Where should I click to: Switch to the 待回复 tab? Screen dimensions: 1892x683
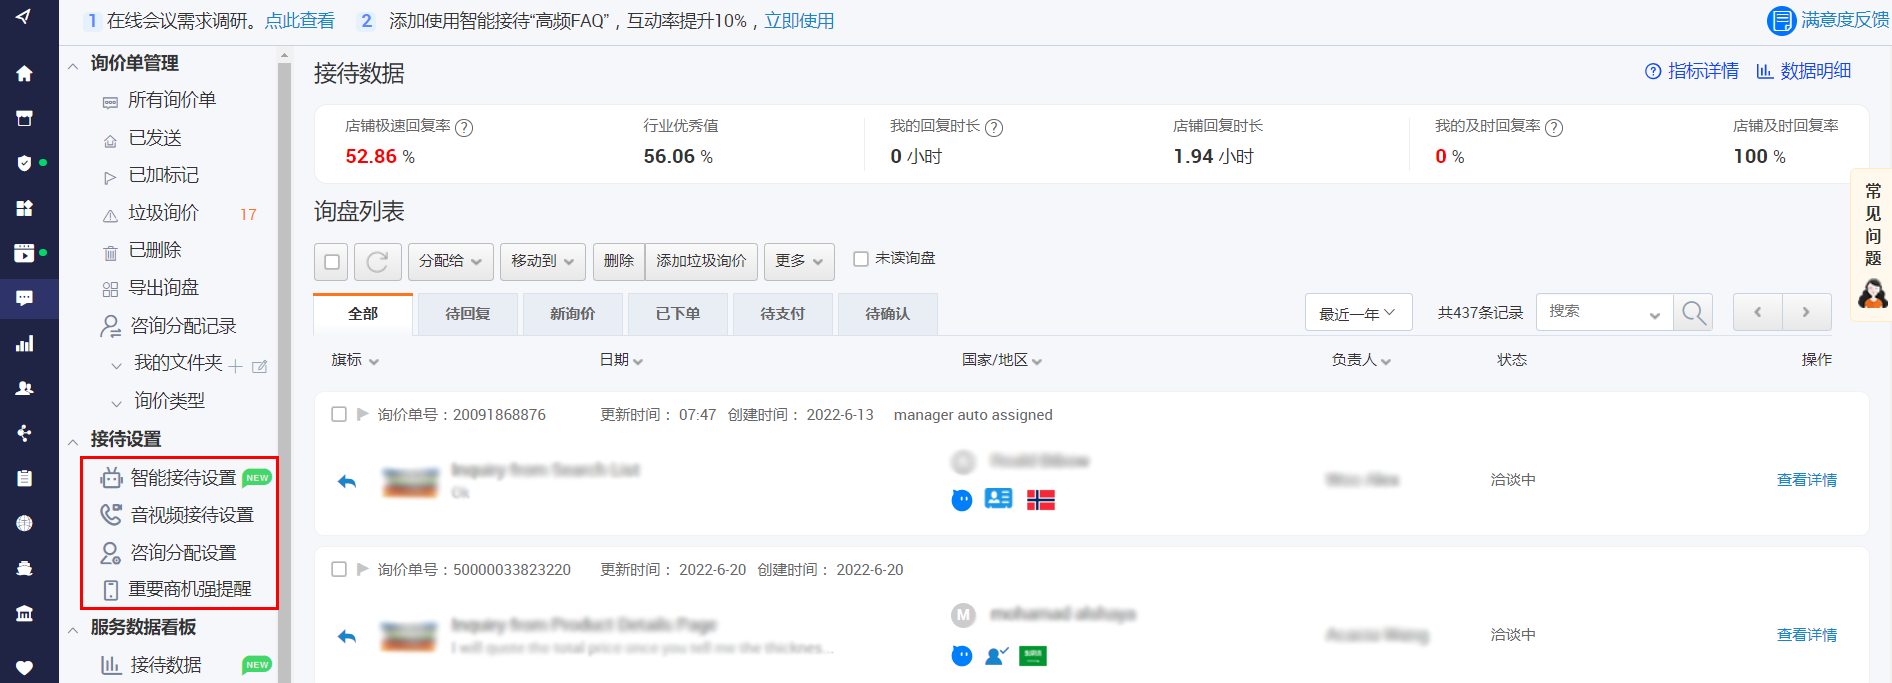[x=467, y=314]
